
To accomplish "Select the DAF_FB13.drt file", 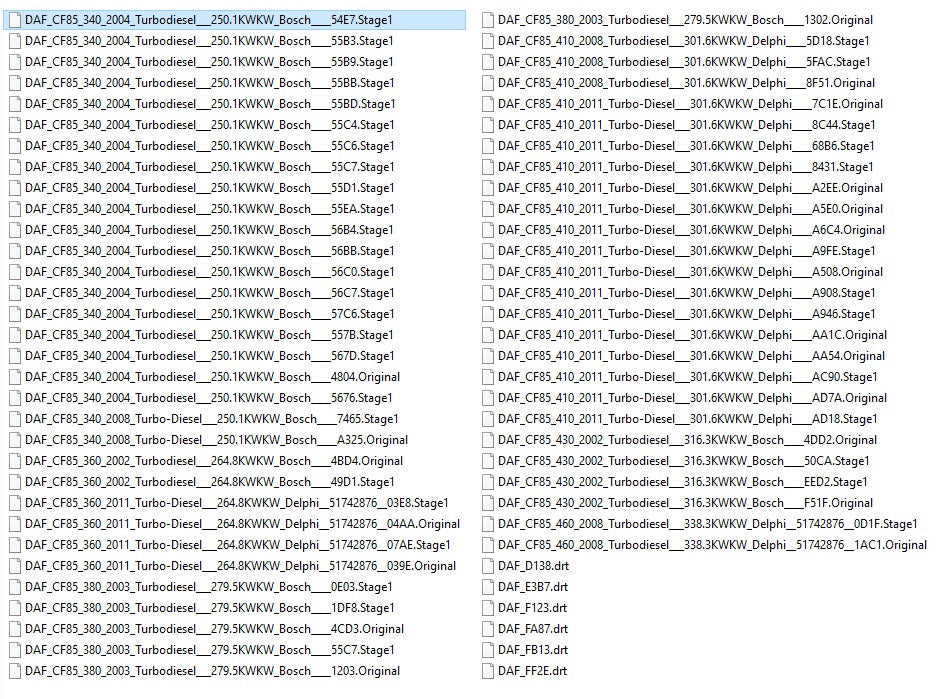I will (533, 650).
